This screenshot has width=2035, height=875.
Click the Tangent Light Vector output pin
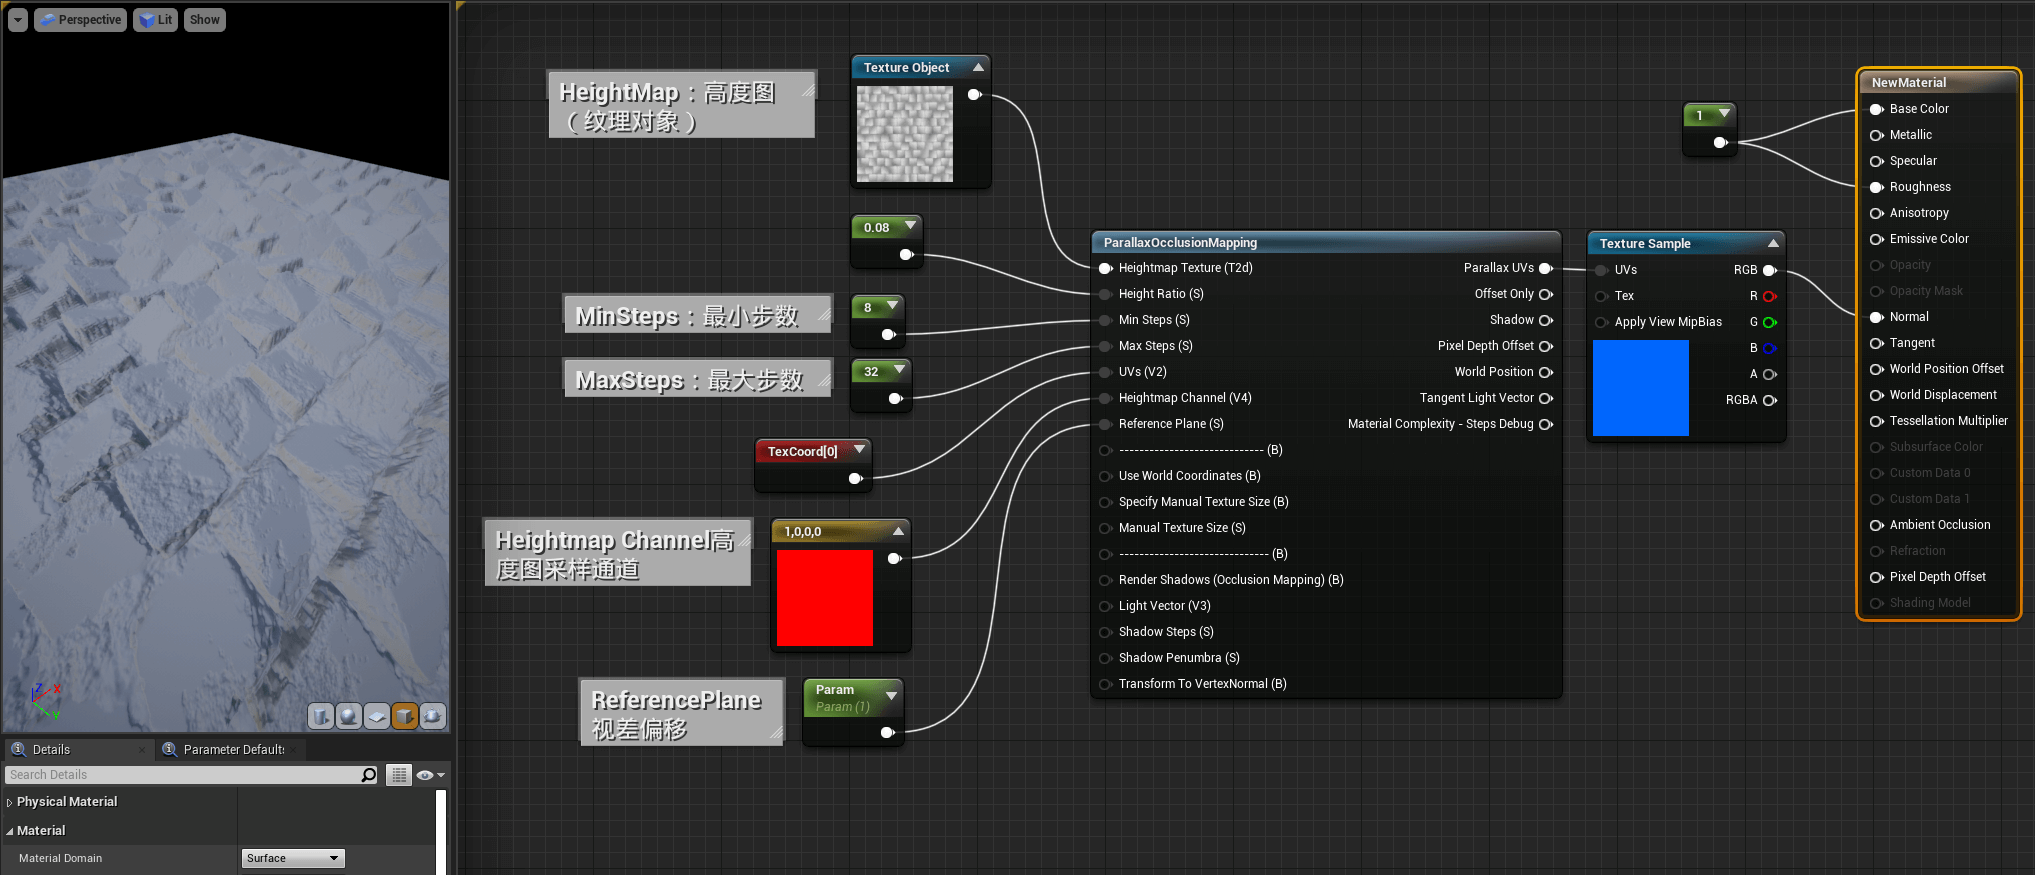pyautogui.click(x=1546, y=398)
